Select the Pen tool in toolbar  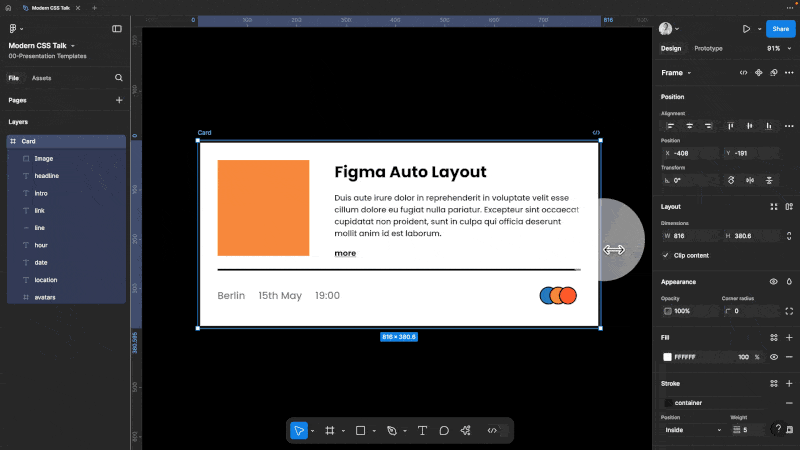coord(392,431)
